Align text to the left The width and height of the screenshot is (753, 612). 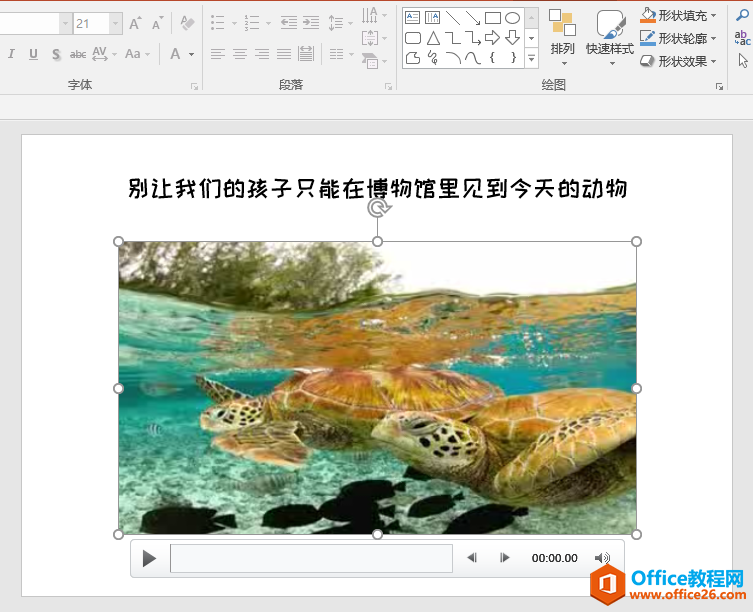coord(218,54)
